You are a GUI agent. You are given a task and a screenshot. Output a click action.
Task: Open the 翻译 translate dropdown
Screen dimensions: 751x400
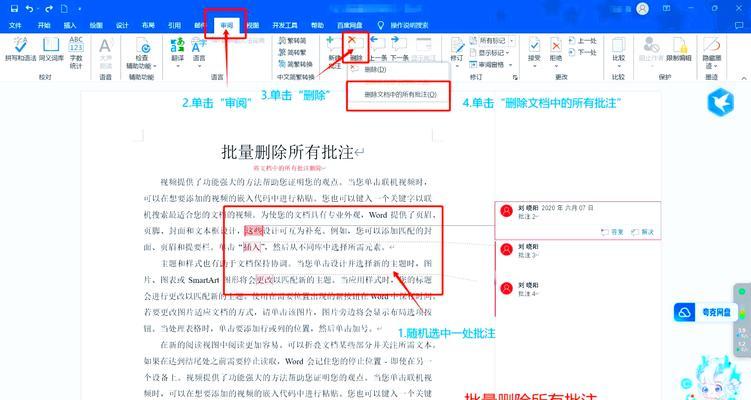coord(177,52)
